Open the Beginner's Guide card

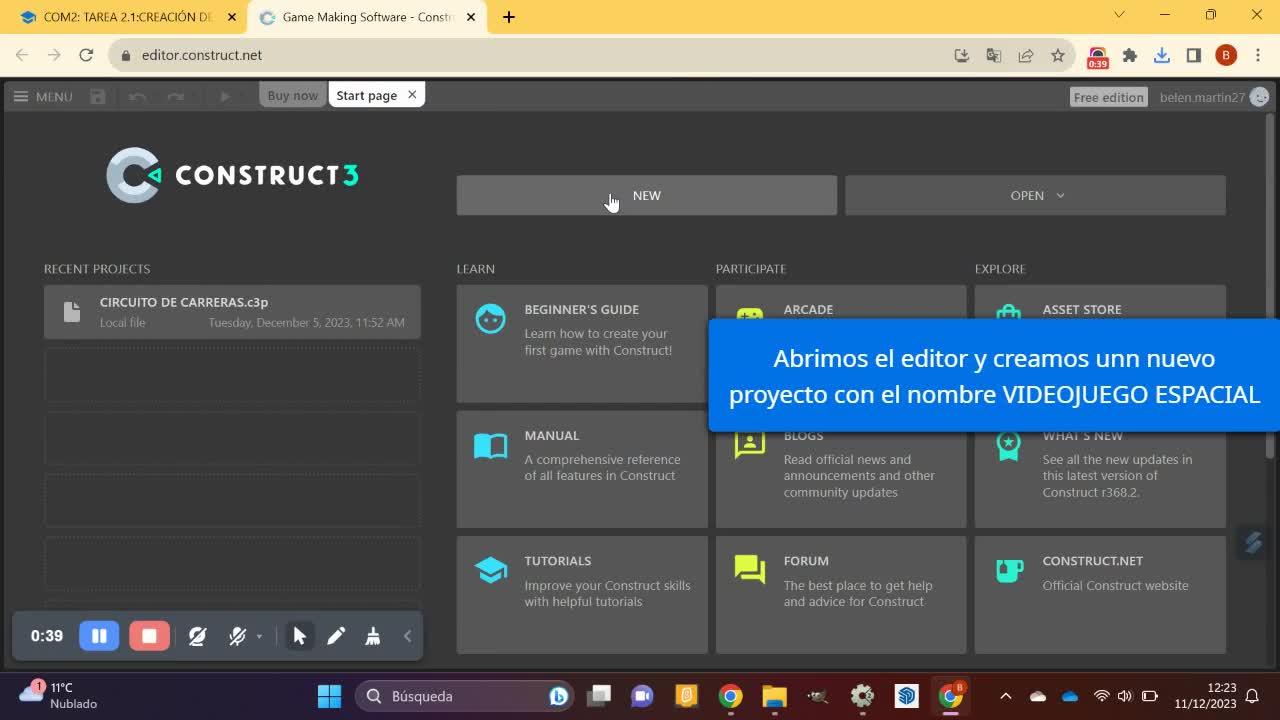[582, 343]
